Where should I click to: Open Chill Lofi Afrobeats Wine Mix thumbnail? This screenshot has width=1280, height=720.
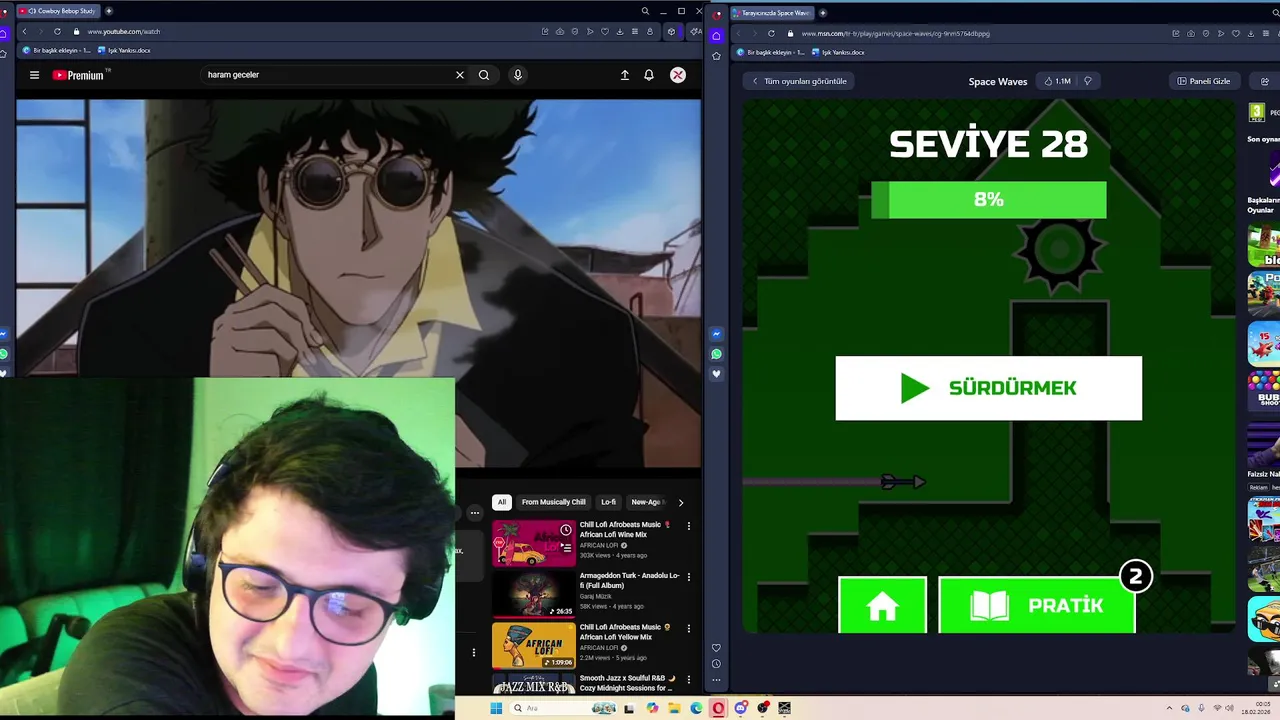click(x=534, y=543)
